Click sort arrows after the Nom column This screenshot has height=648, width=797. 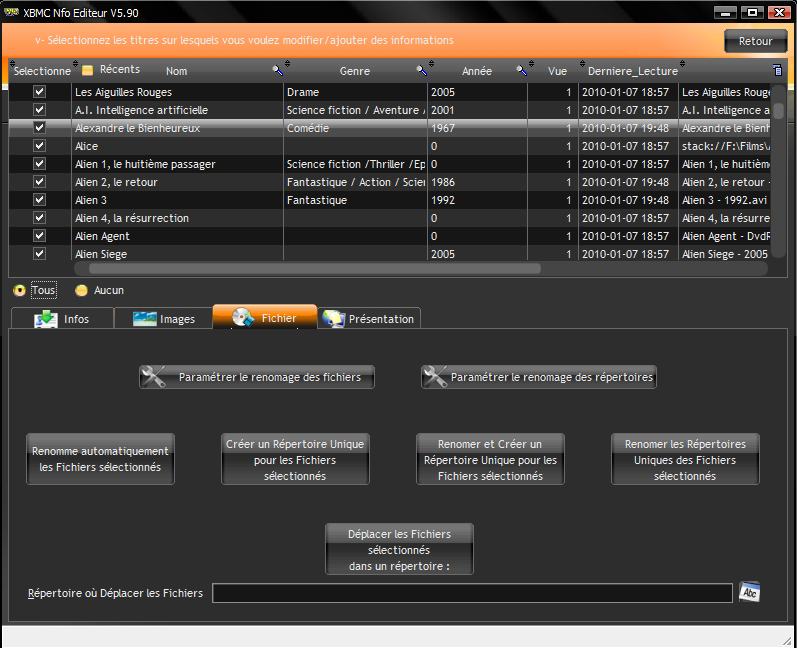tap(288, 64)
